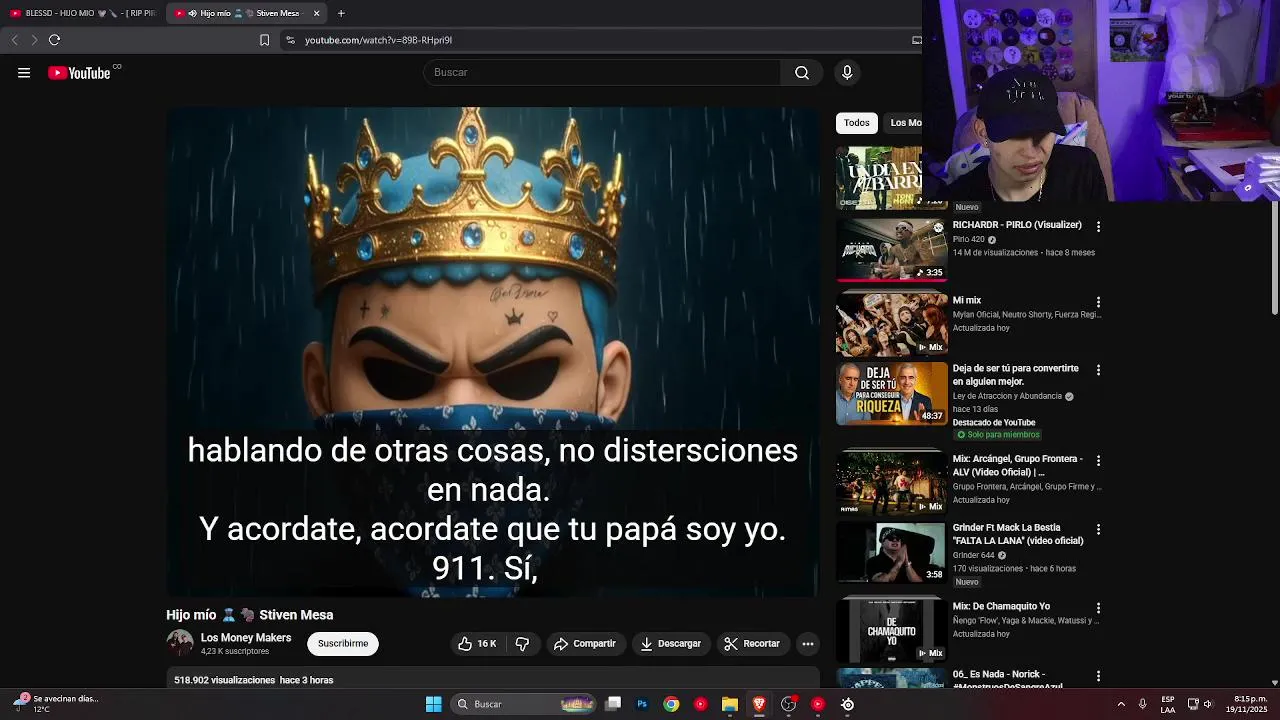1280x720 pixels.
Task: Reload the page in browser toolbar
Action: point(54,40)
